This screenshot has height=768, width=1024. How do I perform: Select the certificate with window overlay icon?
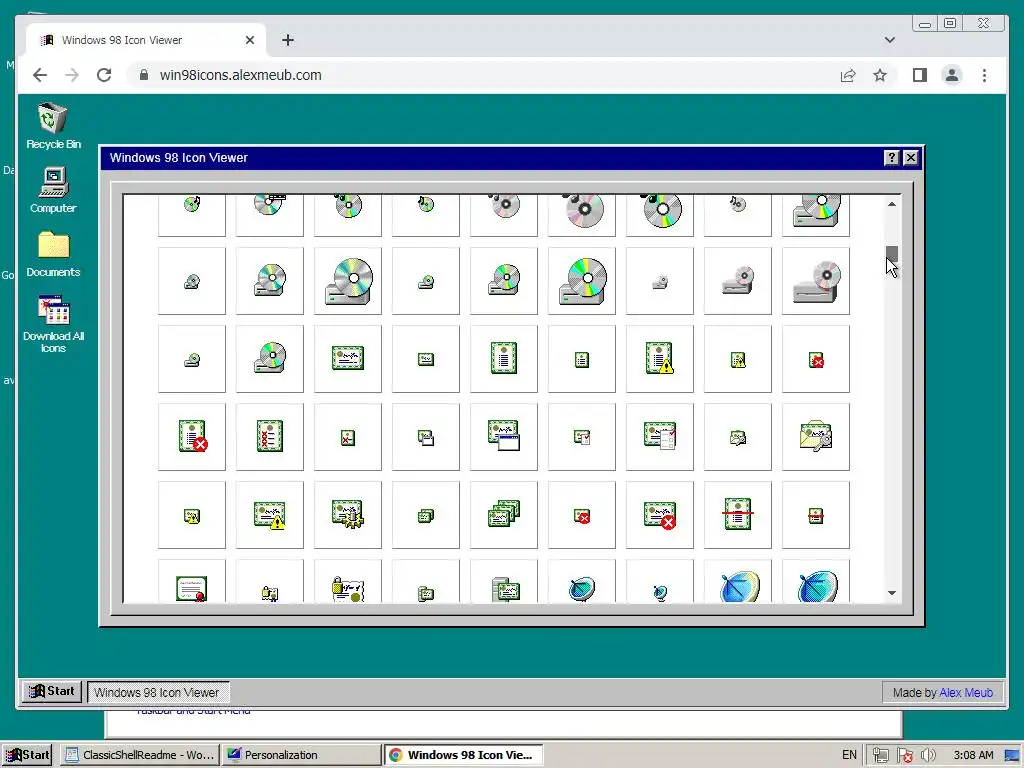coord(504,436)
